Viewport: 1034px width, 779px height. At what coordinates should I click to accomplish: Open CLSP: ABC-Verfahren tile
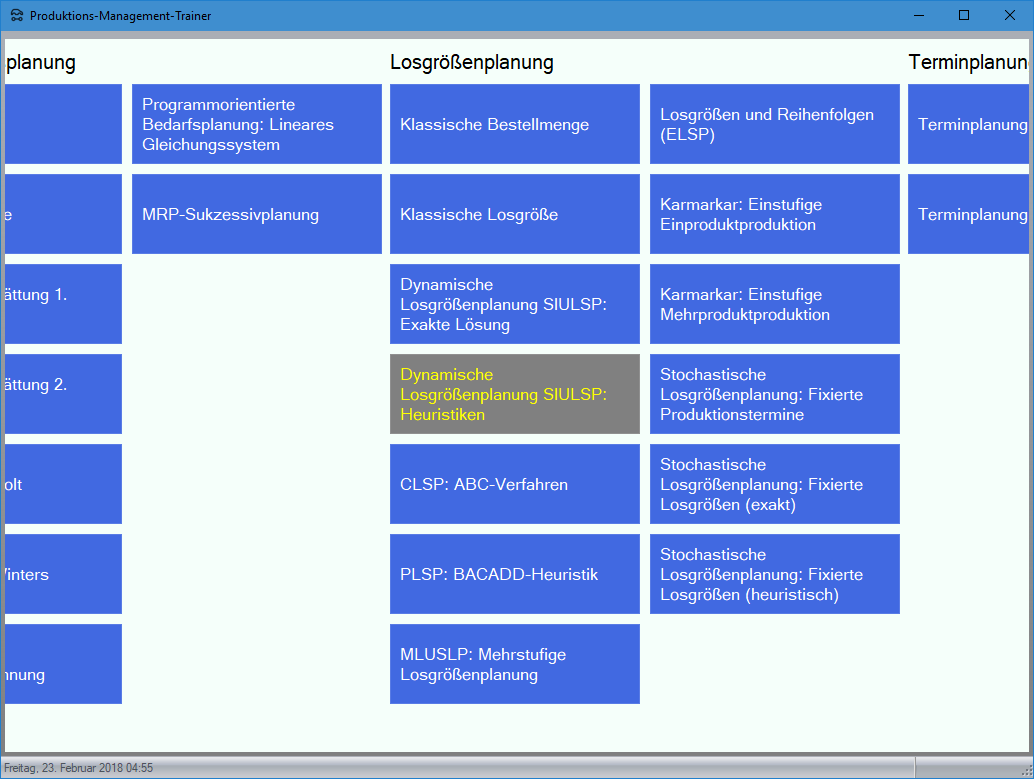(514, 484)
